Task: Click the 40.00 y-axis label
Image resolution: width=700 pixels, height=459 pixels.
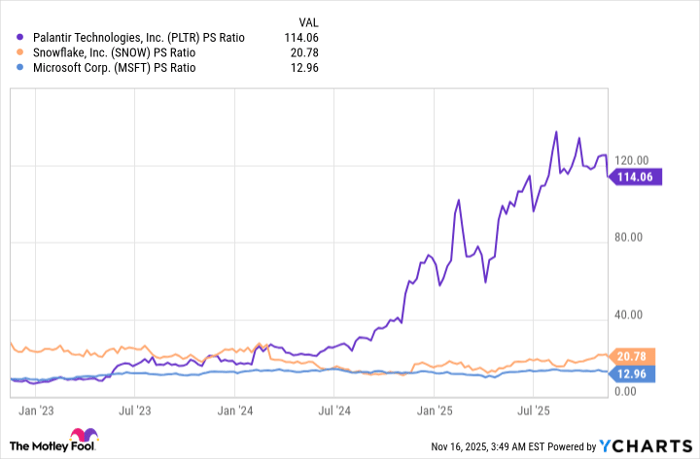Action: tap(629, 315)
